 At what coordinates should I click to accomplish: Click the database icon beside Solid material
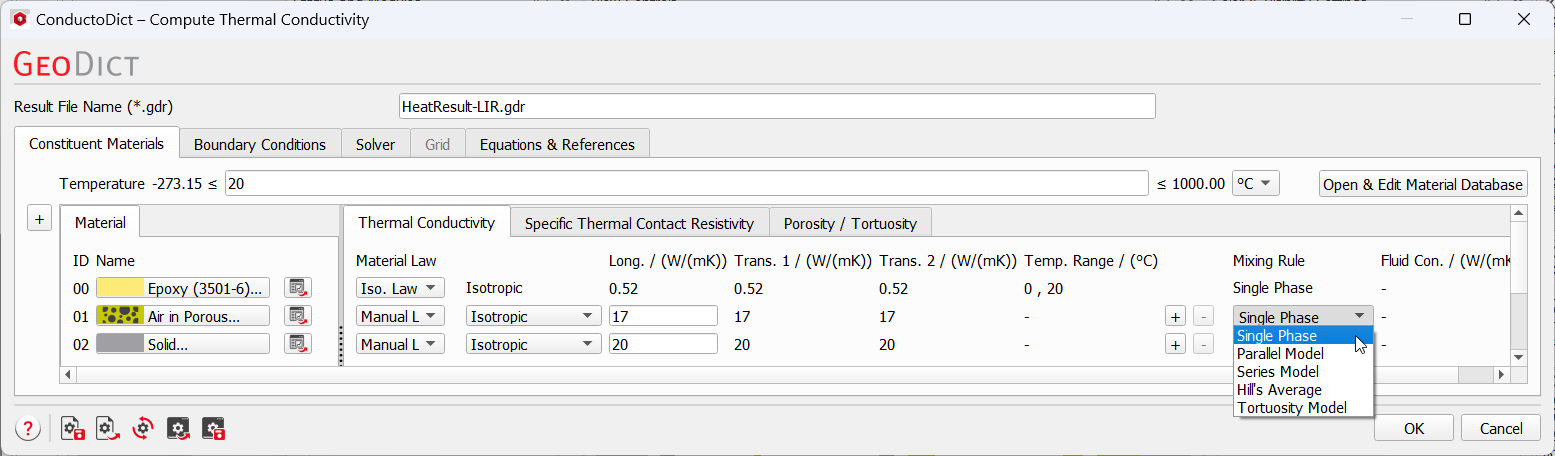click(x=297, y=344)
